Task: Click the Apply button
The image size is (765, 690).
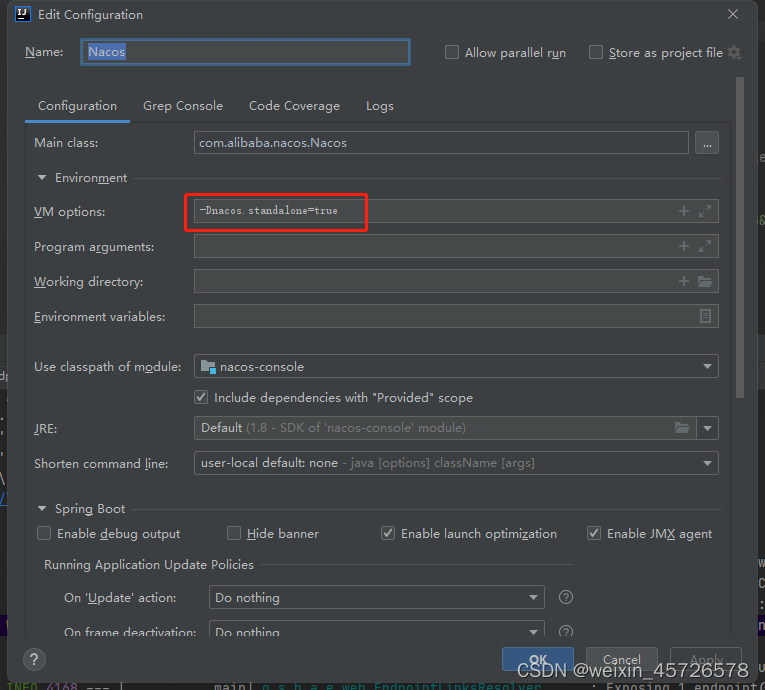Action: coord(706,659)
